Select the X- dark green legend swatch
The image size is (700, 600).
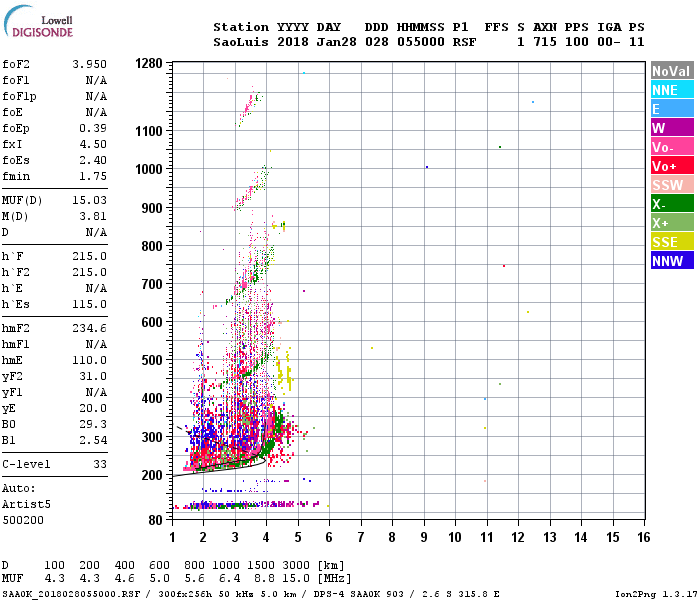(672, 204)
